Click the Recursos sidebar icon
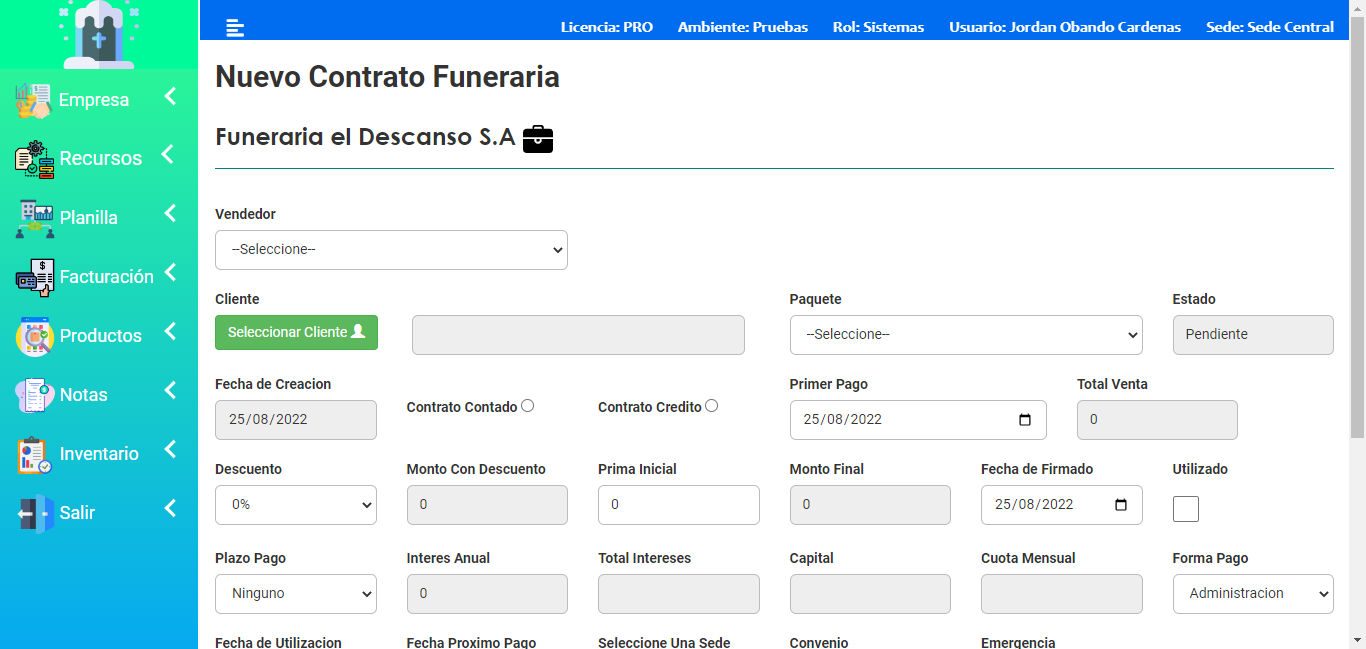Screen dimensions: 1366x649 [x=34, y=159]
